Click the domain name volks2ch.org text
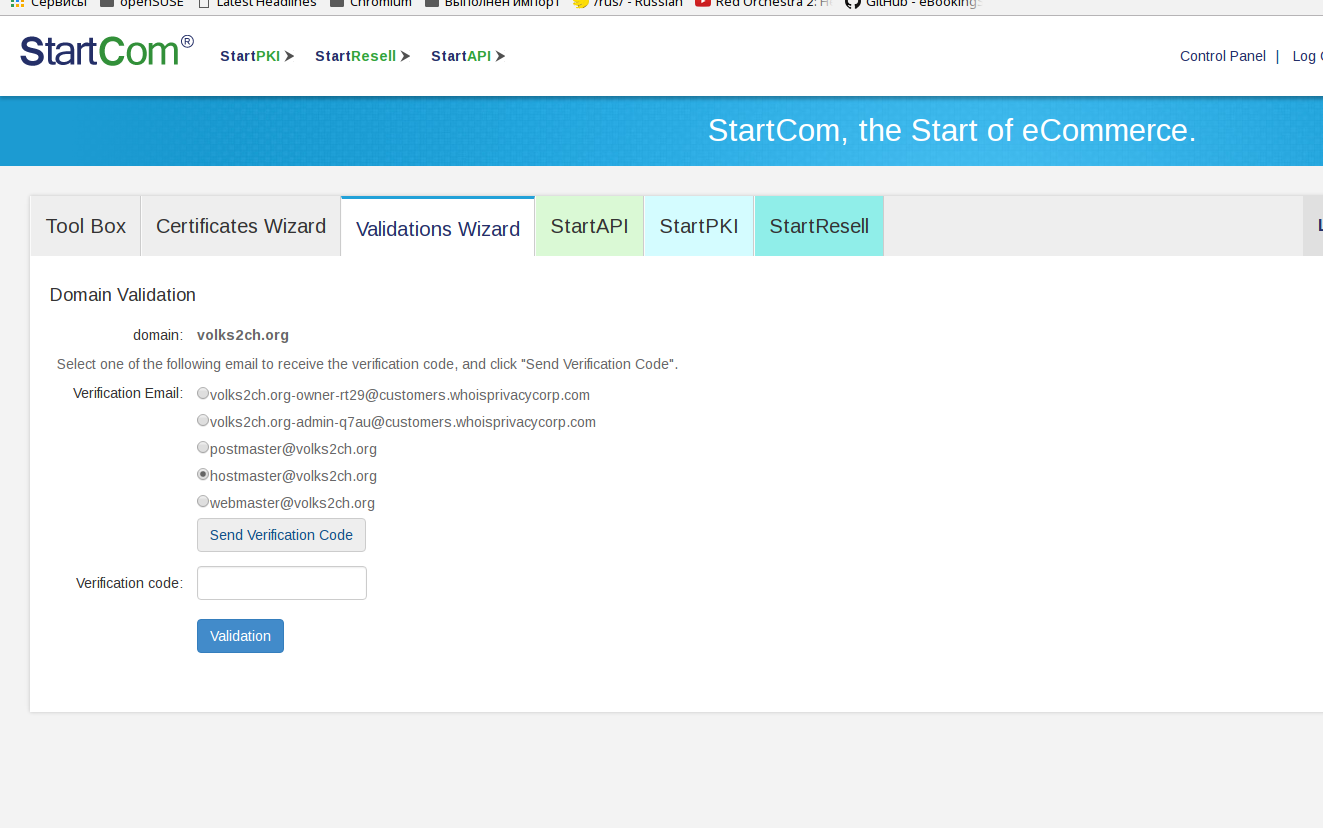This screenshot has width=1323, height=828. [x=243, y=335]
